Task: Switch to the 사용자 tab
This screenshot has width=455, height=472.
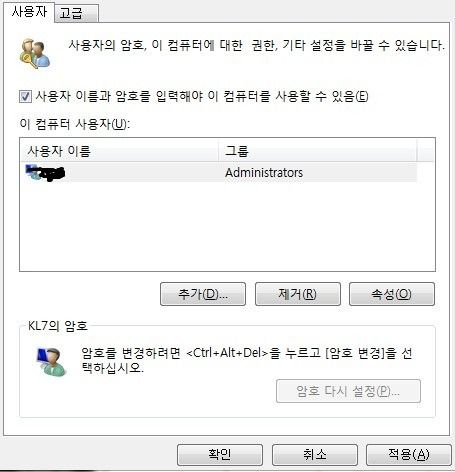Action: tap(29, 12)
